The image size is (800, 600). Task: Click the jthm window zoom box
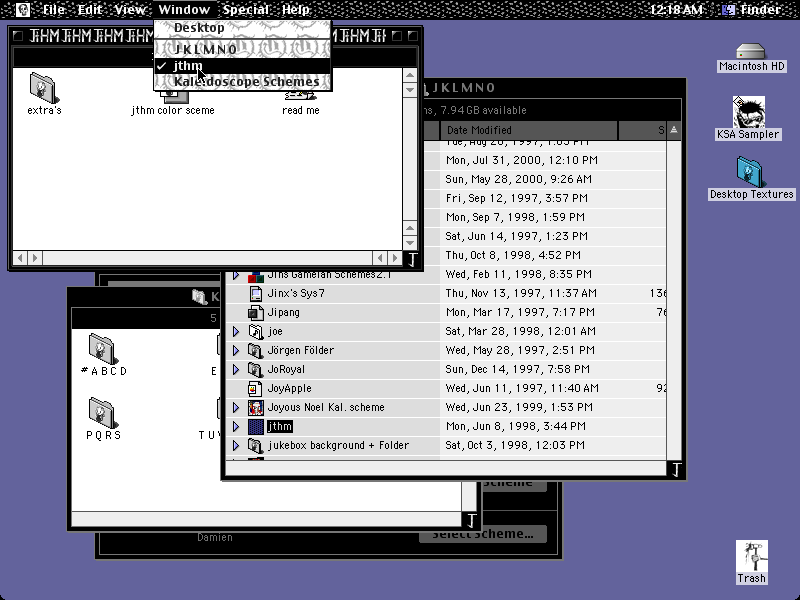point(397,36)
